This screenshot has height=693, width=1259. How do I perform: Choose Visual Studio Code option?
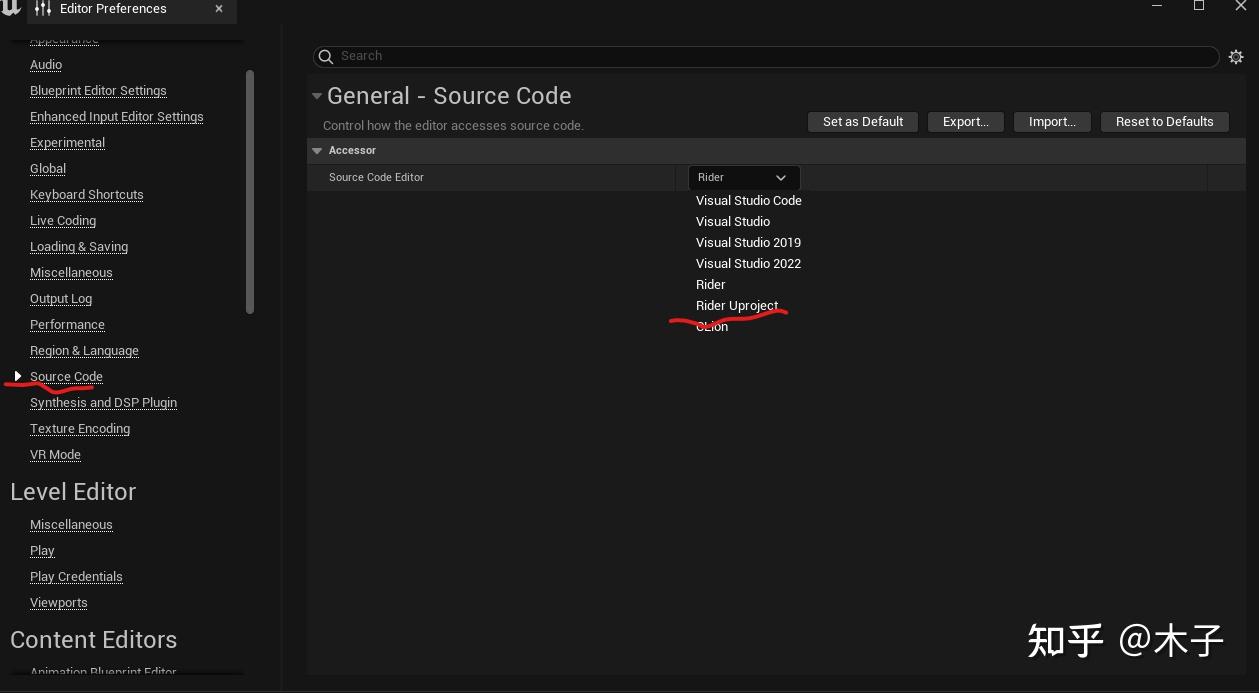[x=749, y=201]
